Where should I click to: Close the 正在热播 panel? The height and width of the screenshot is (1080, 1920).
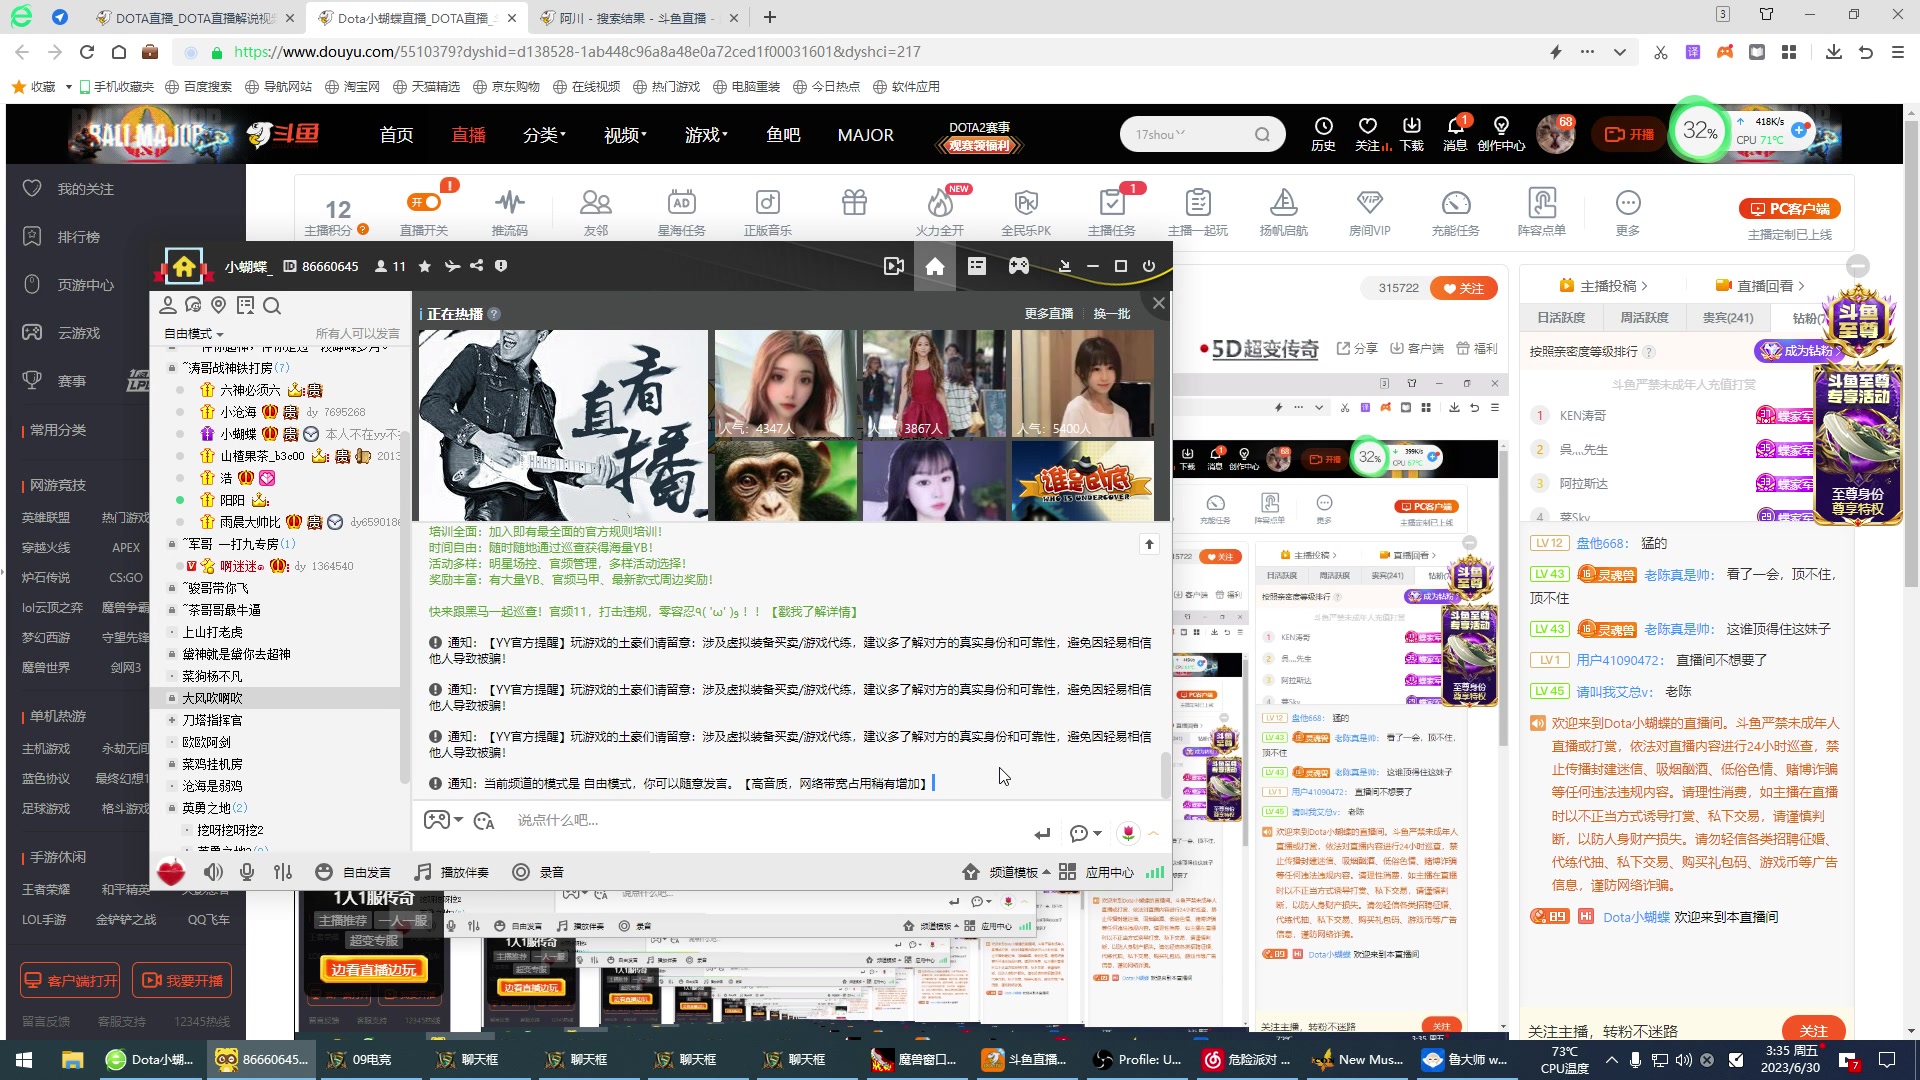(x=1158, y=303)
